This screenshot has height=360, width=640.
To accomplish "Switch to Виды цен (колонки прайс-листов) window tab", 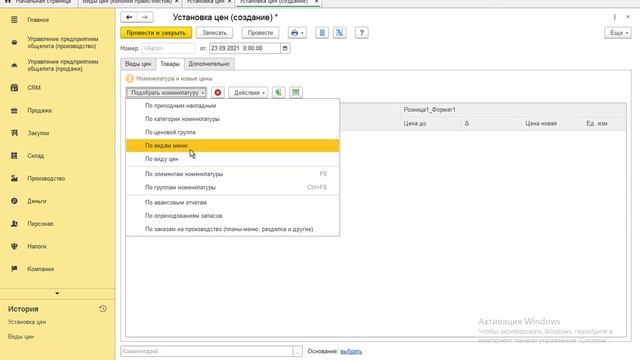I will [130, 2].
